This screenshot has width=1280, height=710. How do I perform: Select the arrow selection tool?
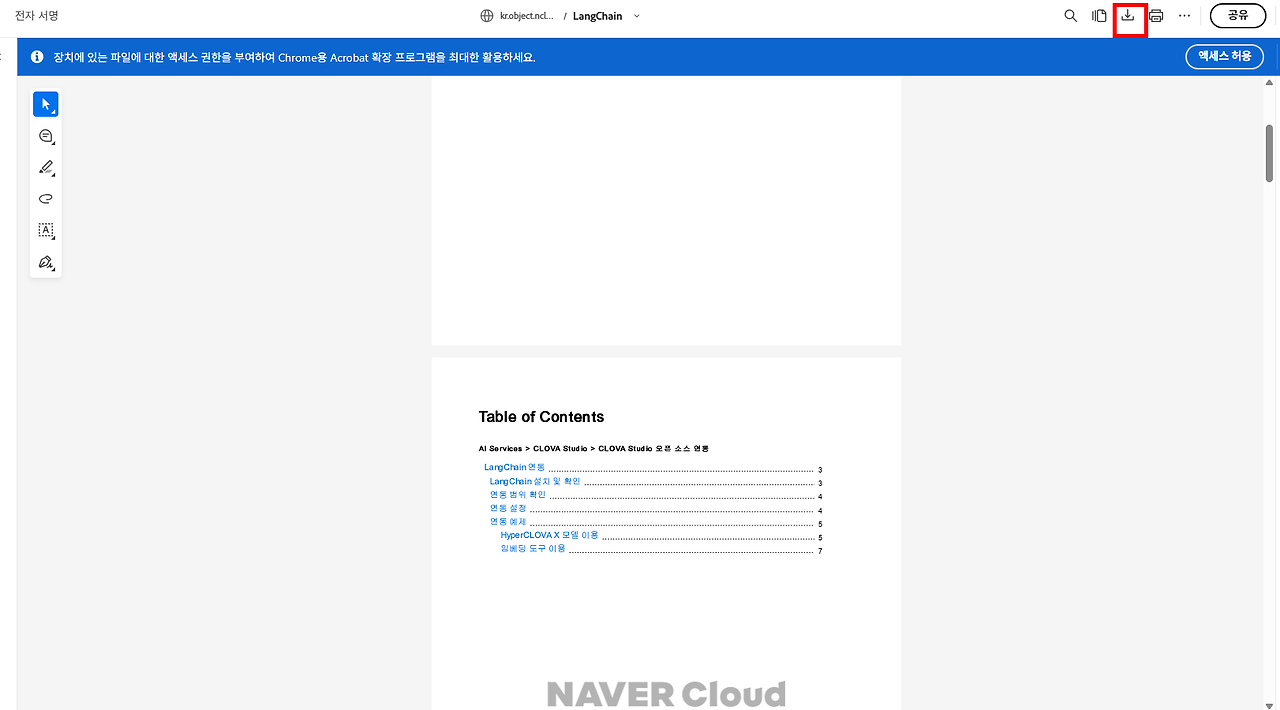click(x=46, y=104)
